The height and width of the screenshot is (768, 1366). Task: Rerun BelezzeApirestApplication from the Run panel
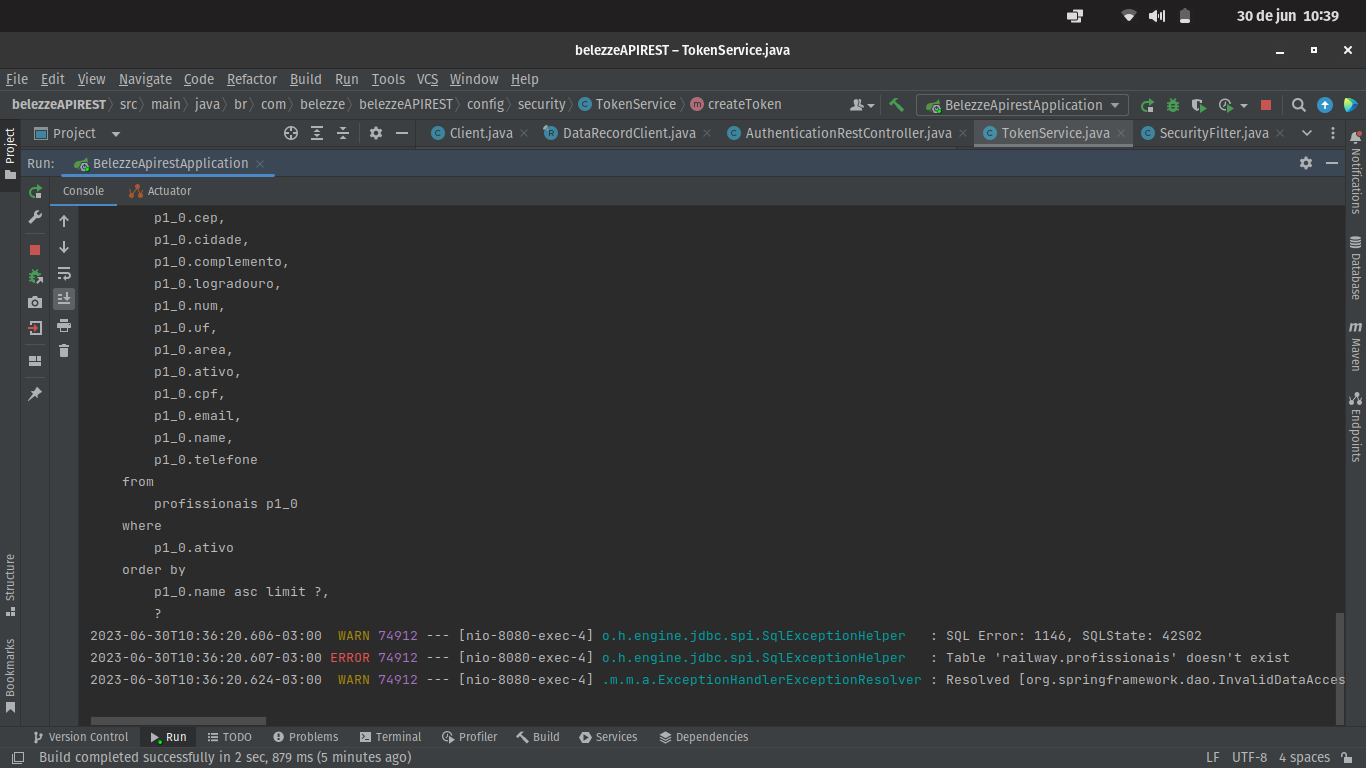[x=35, y=191]
